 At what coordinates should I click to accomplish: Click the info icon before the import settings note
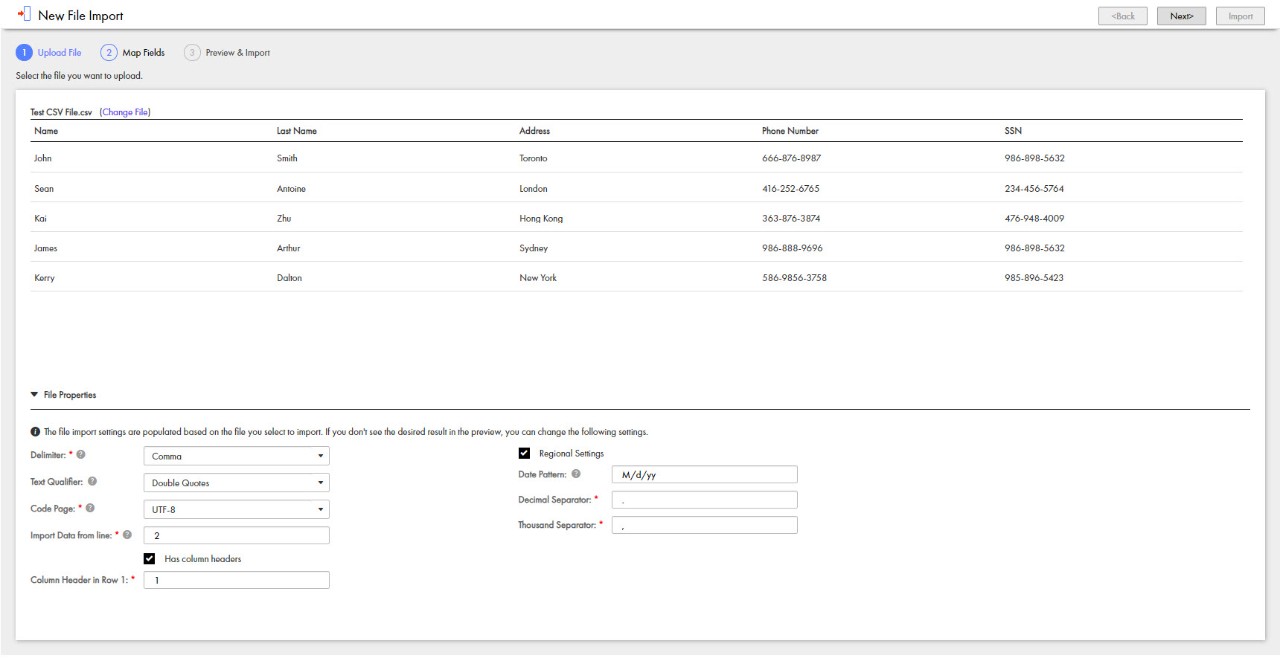coord(36,432)
